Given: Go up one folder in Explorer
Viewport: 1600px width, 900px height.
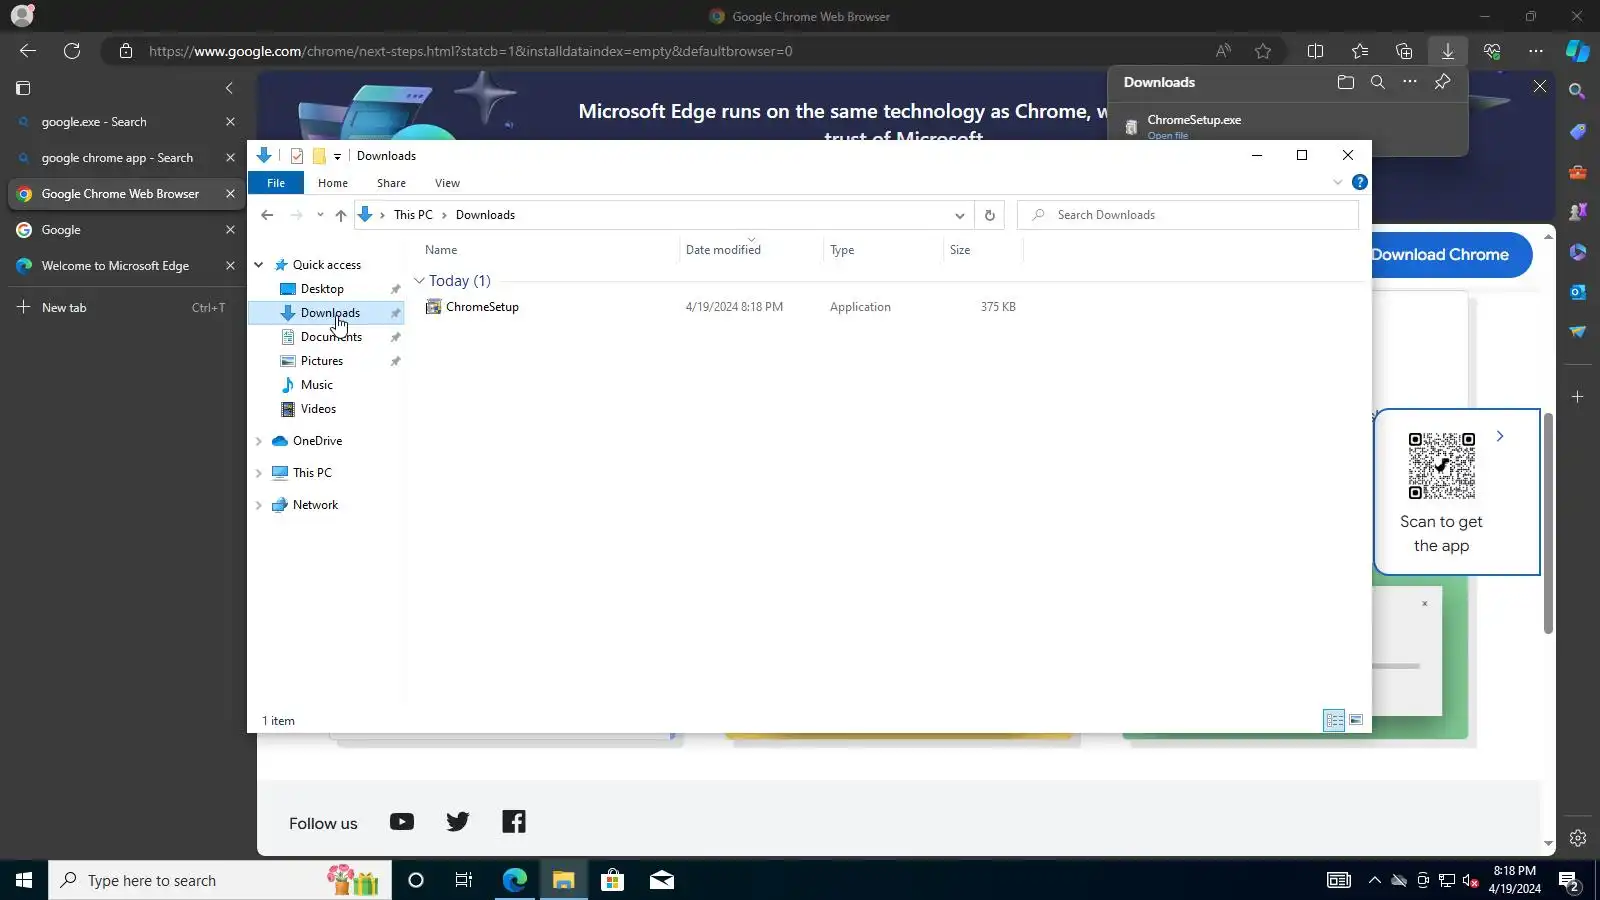Looking at the screenshot, I should point(341,215).
